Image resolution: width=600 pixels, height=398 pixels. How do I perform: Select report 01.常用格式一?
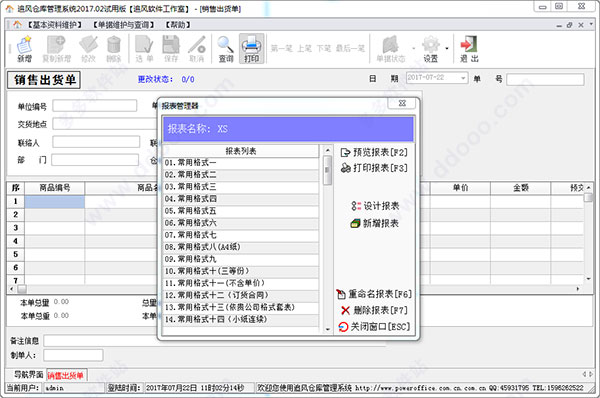coord(241,163)
